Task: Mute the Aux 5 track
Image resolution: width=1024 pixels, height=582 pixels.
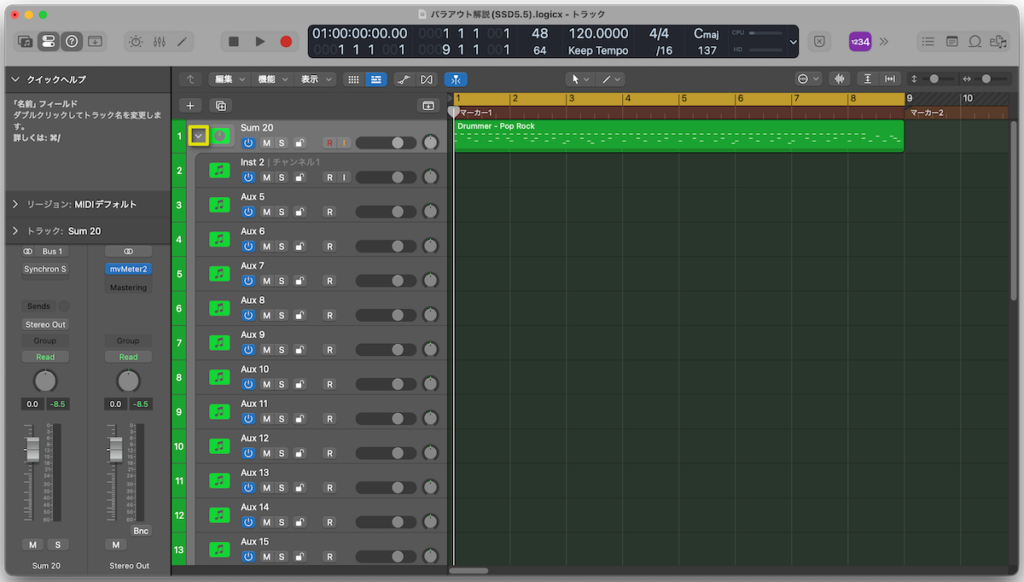Action: [x=266, y=212]
